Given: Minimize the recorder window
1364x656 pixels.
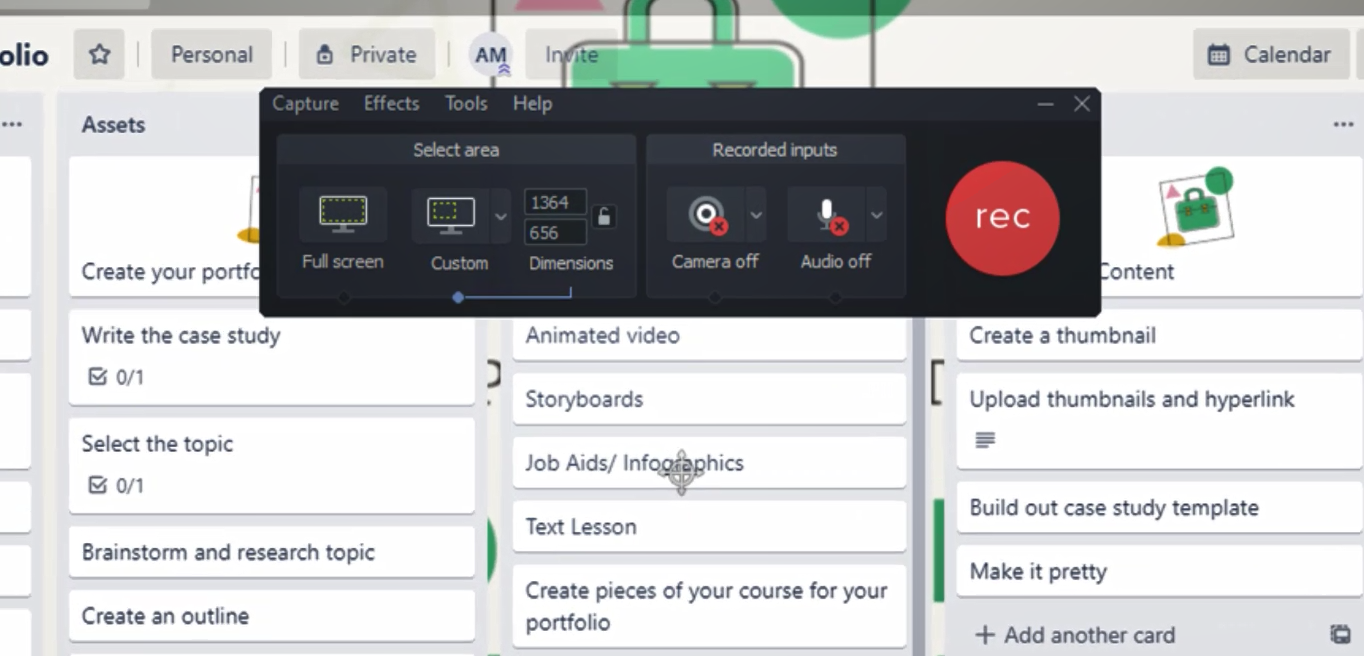Looking at the screenshot, I should coord(1046,104).
